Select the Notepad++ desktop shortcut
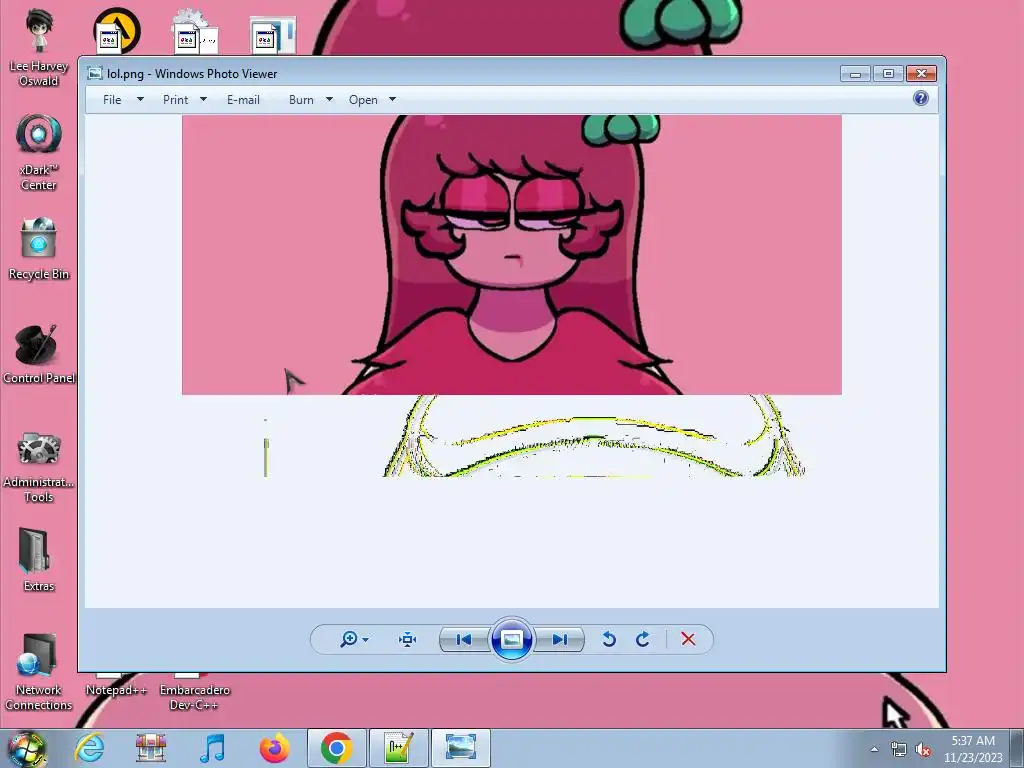Image resolution: width=1024 pixels, height=768 pixels. point(116,686)
